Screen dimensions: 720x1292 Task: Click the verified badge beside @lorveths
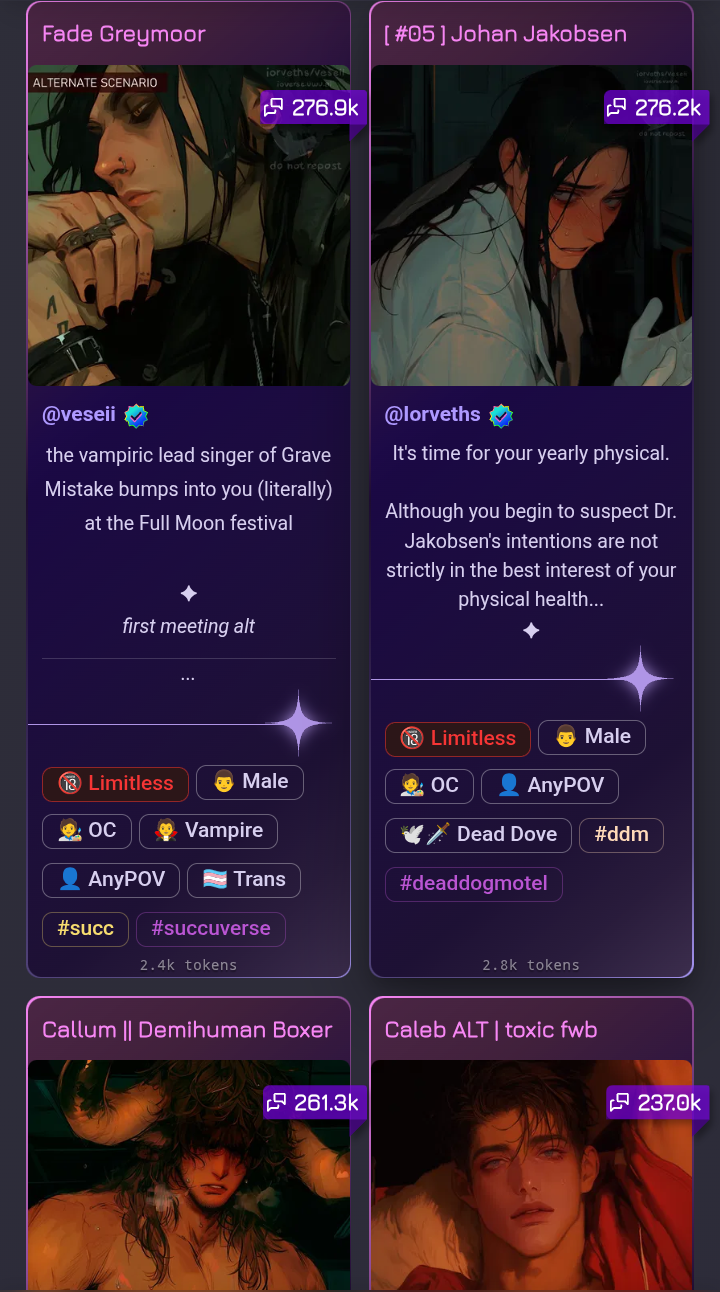click(x=501, y=415)
